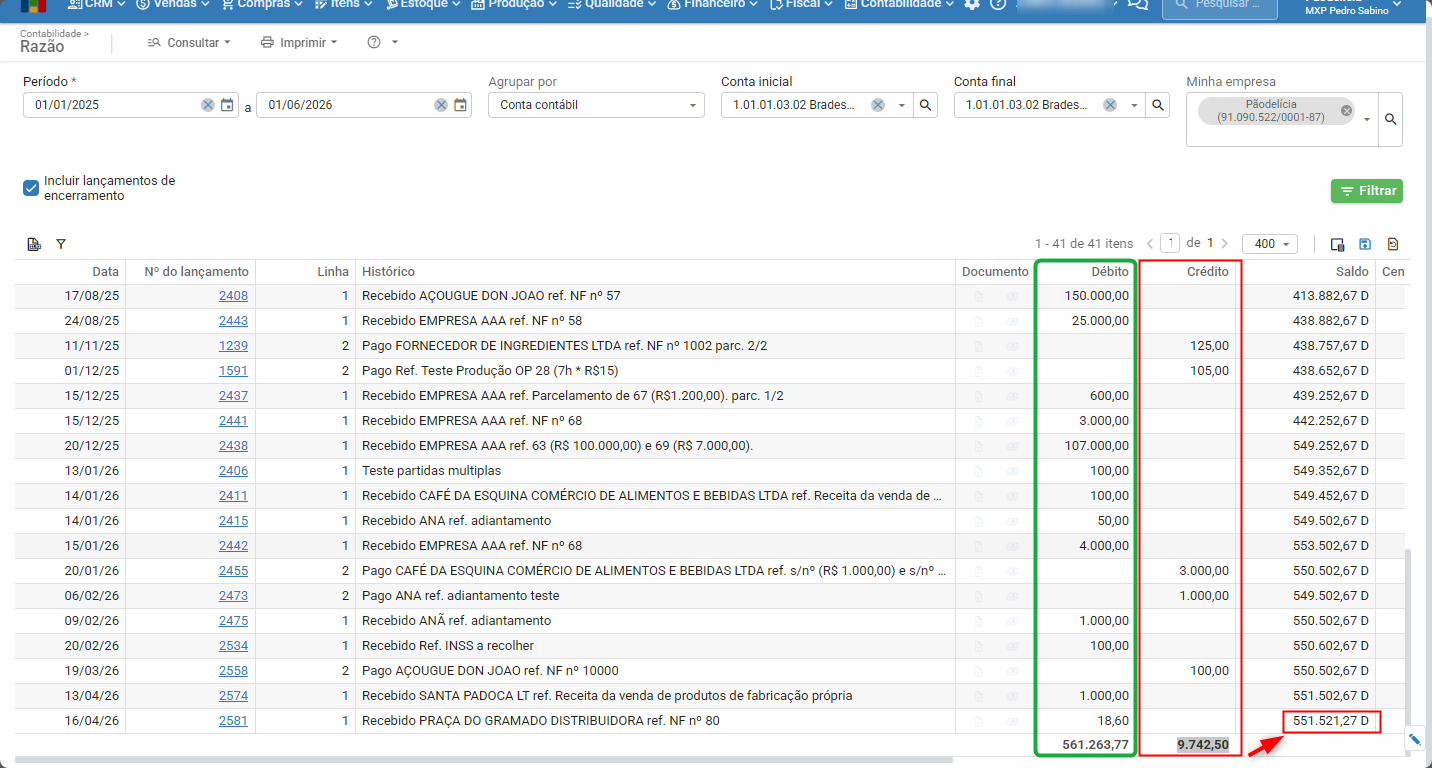
Task: Open the chat messages icon in top bar
Action: click(x=1137, y=4)
